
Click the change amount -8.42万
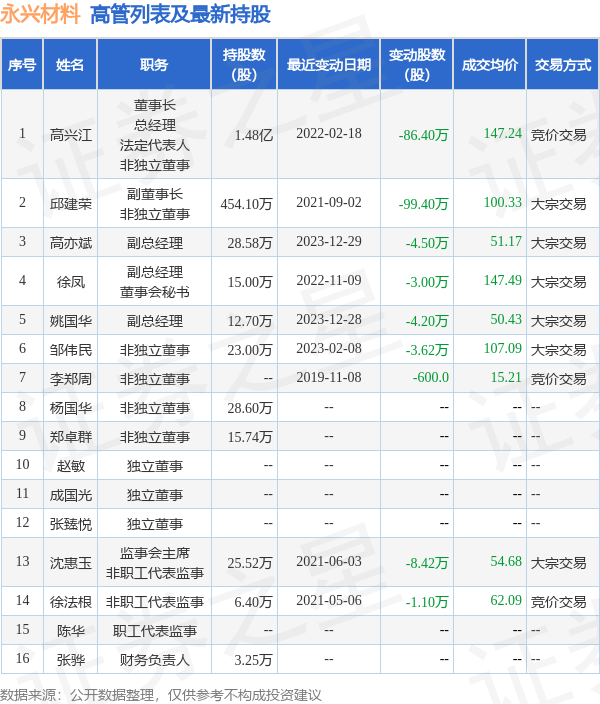click(x=427, y=563)
